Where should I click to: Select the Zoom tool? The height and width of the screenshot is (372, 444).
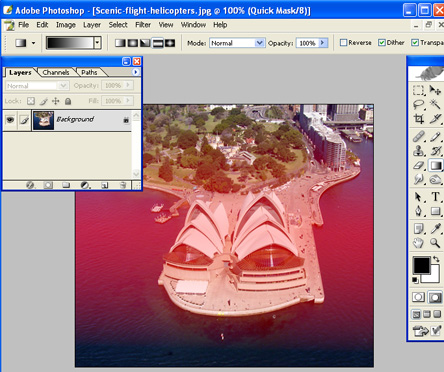tap(435, 243)
